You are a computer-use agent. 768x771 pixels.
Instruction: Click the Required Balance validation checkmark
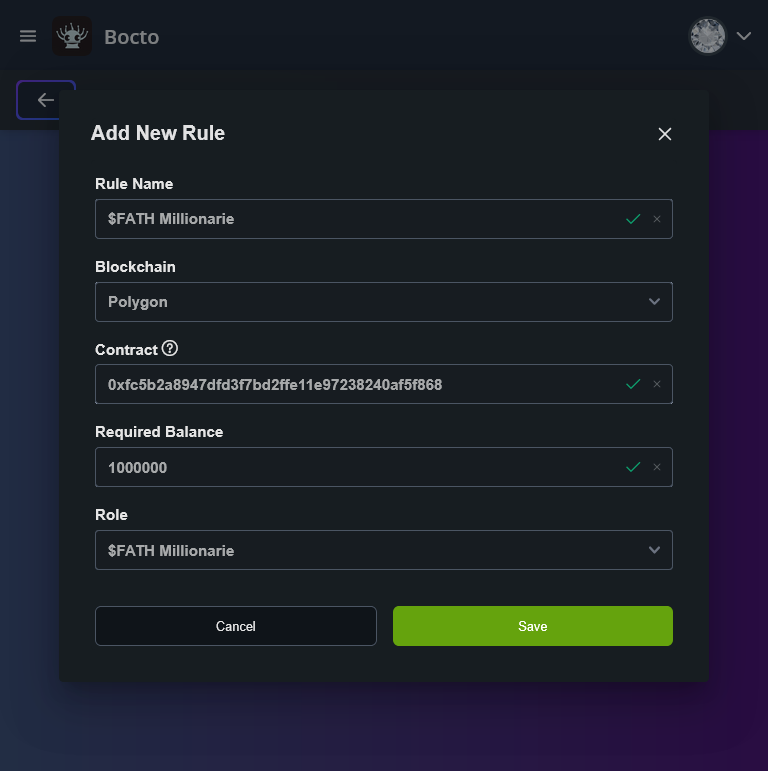coord(632,467)
